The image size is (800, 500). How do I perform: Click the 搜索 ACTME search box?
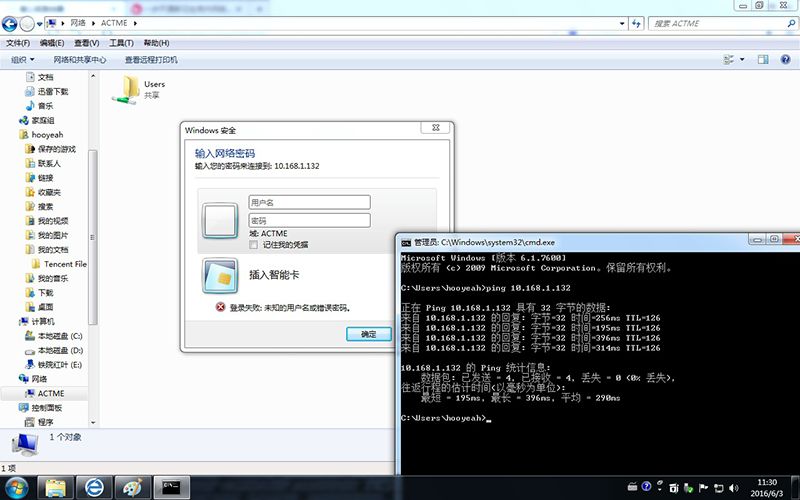(x=715, y=23)
